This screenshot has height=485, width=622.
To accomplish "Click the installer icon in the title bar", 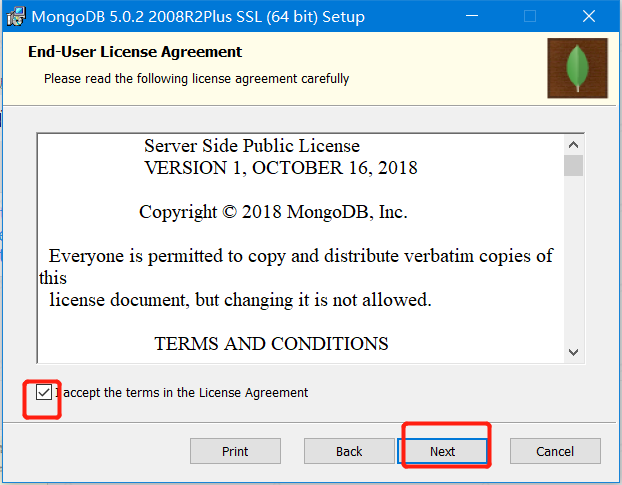I will tap(16, 16).
